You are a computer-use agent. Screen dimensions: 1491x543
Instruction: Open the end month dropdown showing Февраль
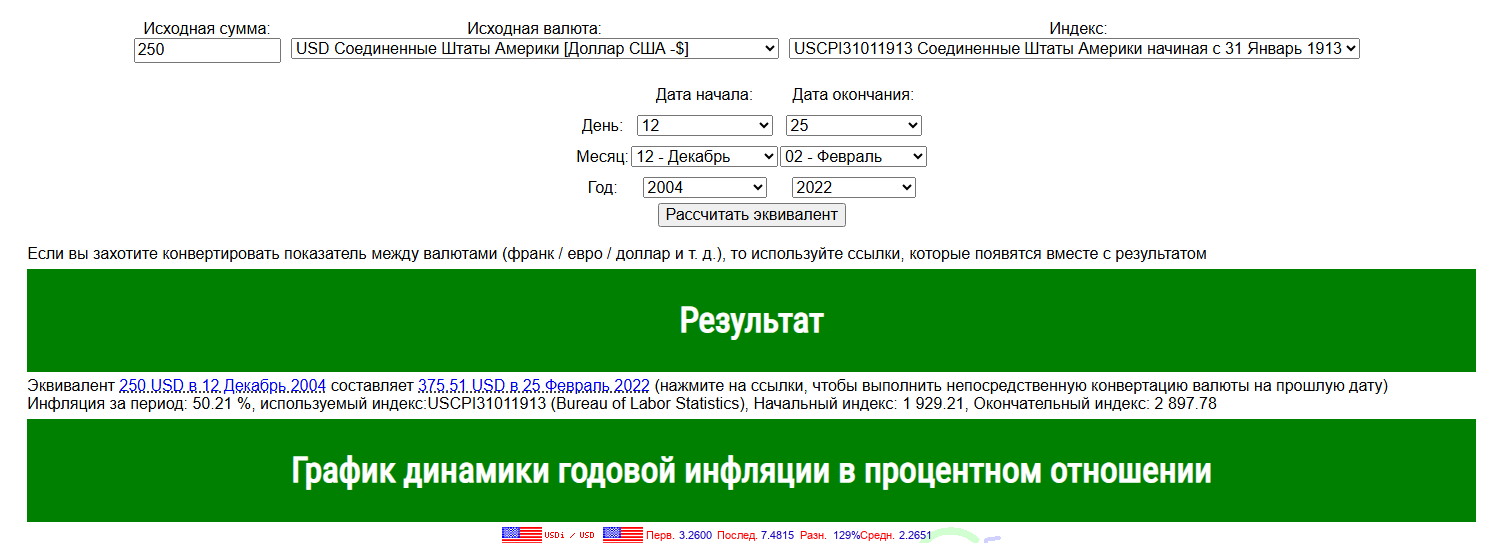[853, 157]
